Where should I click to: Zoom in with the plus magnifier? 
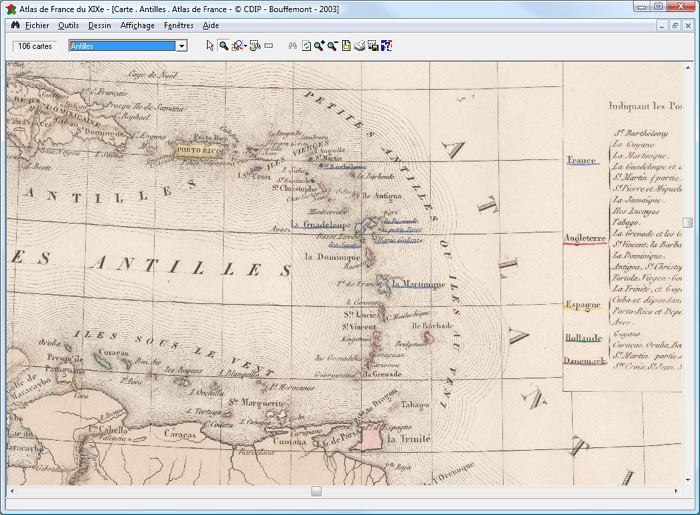[319, 46]
